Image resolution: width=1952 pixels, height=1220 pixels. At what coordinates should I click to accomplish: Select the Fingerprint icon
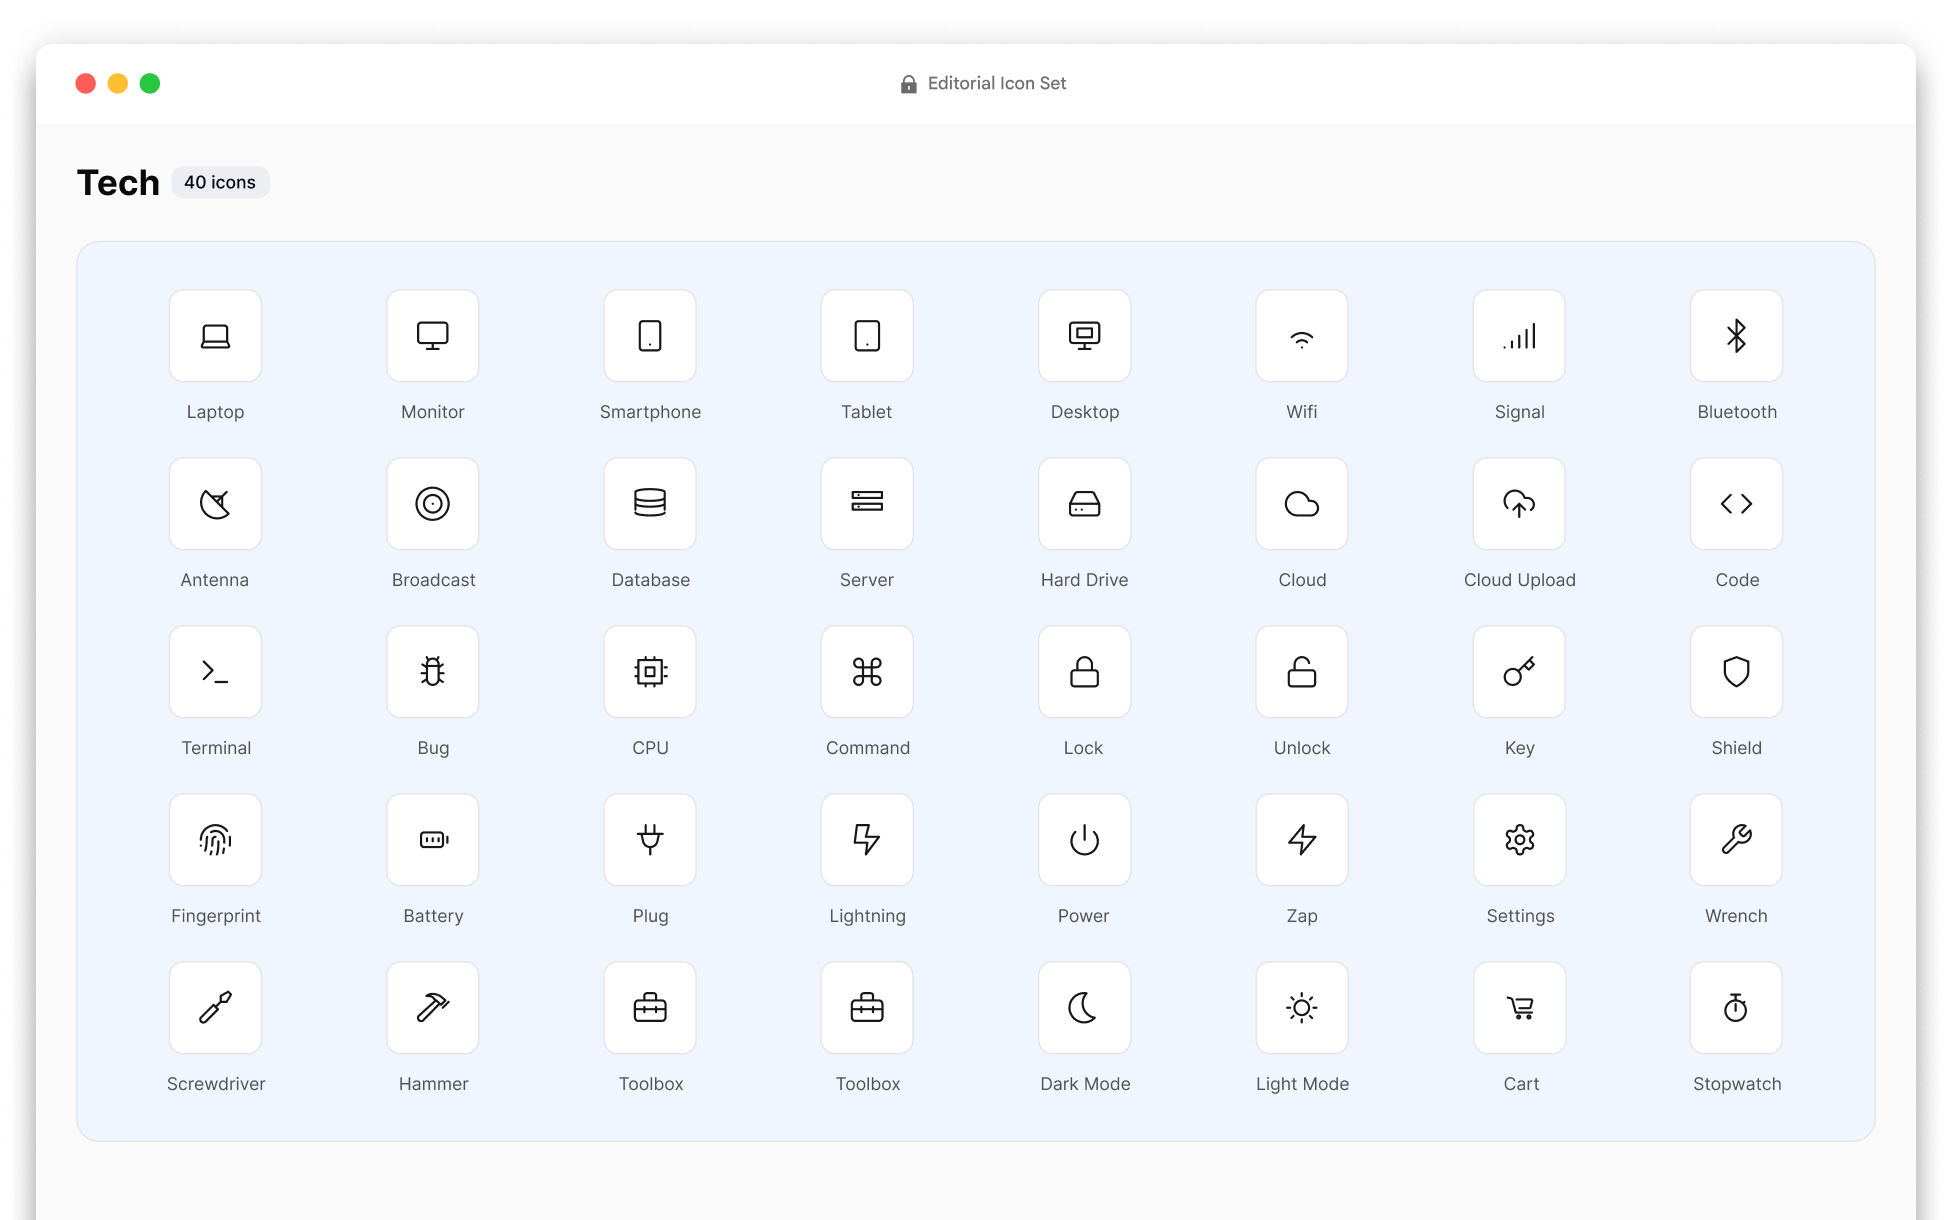215,840
